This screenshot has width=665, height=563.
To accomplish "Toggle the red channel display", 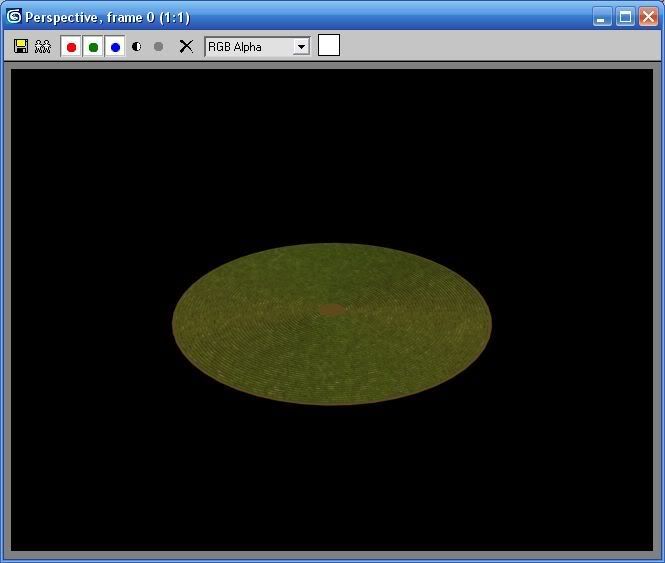I will coord(71,47).
